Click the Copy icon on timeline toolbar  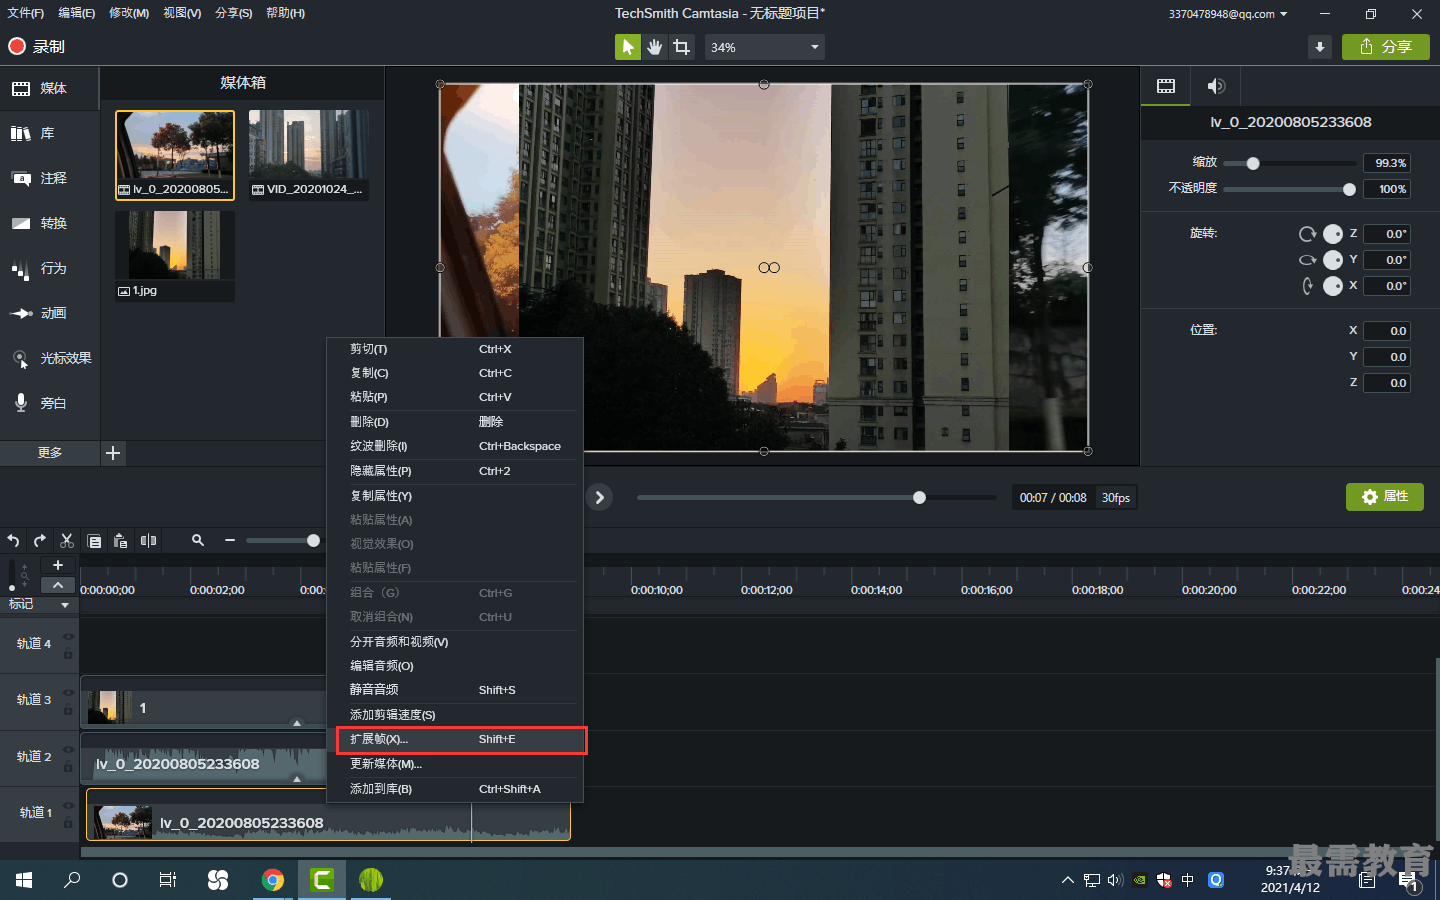click(x=94, y=541)
